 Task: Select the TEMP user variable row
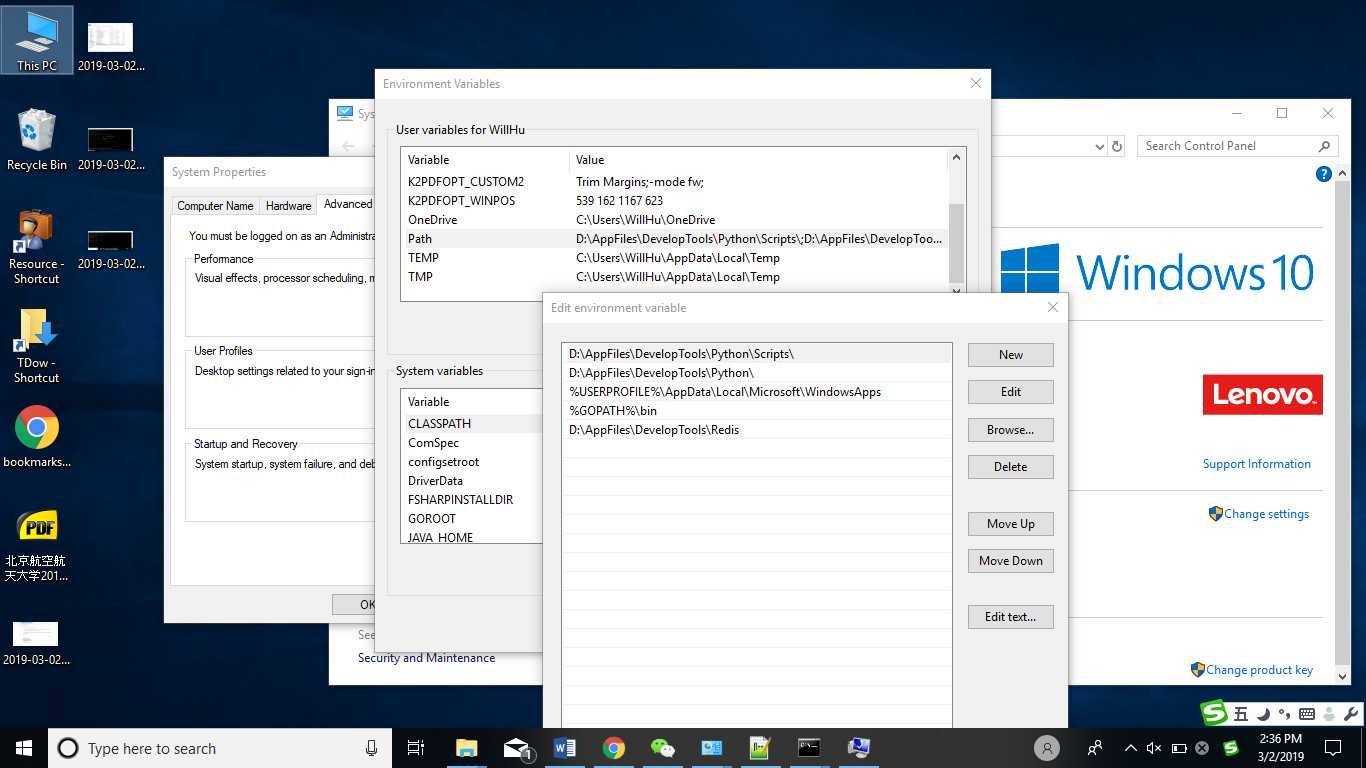coord(675,258)
